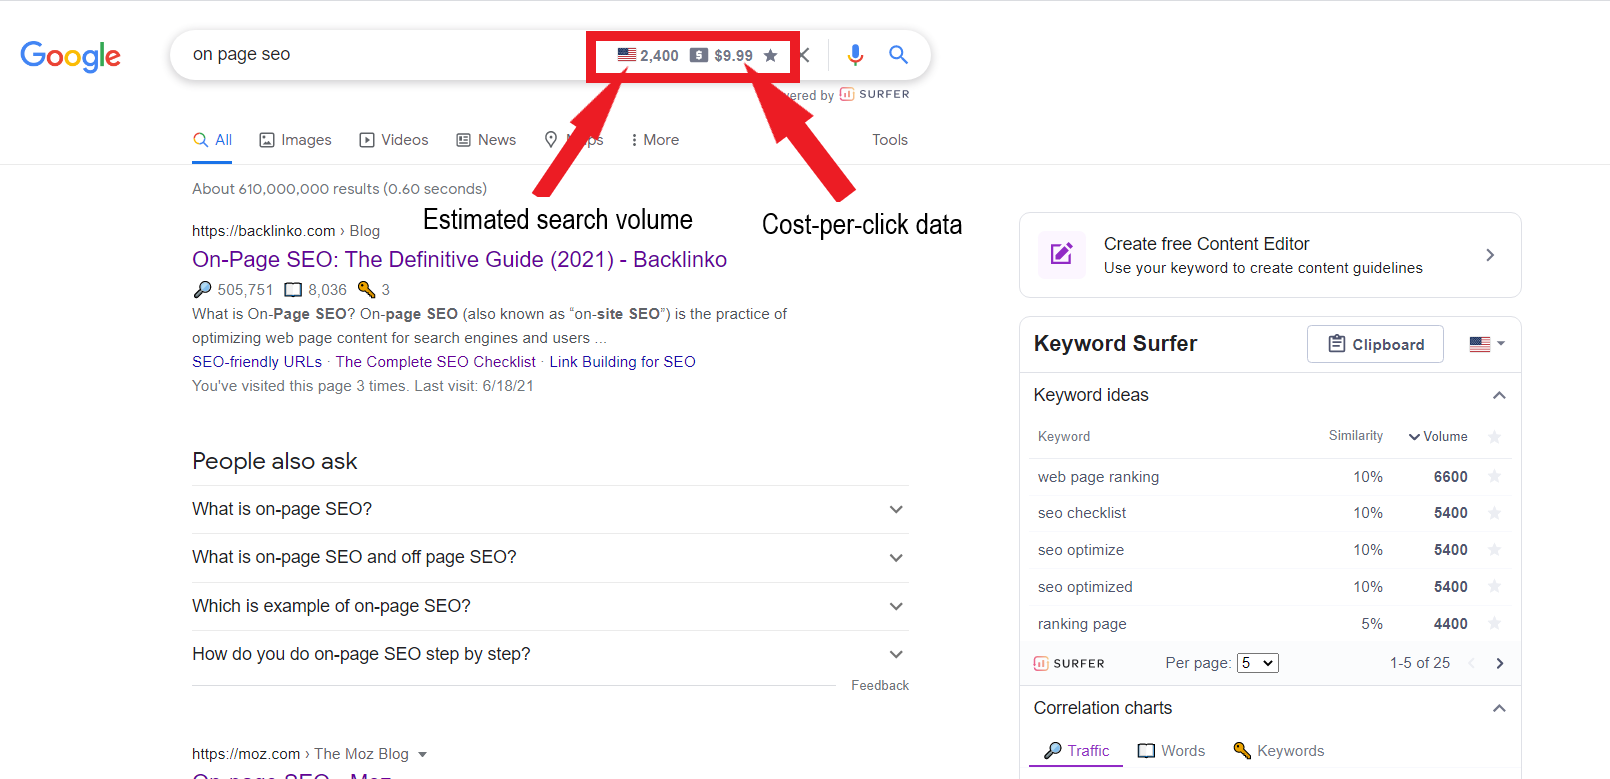Star the 'seo checklist' keyword
This screenshot has height=779, width=1610.
(1495, 513)
